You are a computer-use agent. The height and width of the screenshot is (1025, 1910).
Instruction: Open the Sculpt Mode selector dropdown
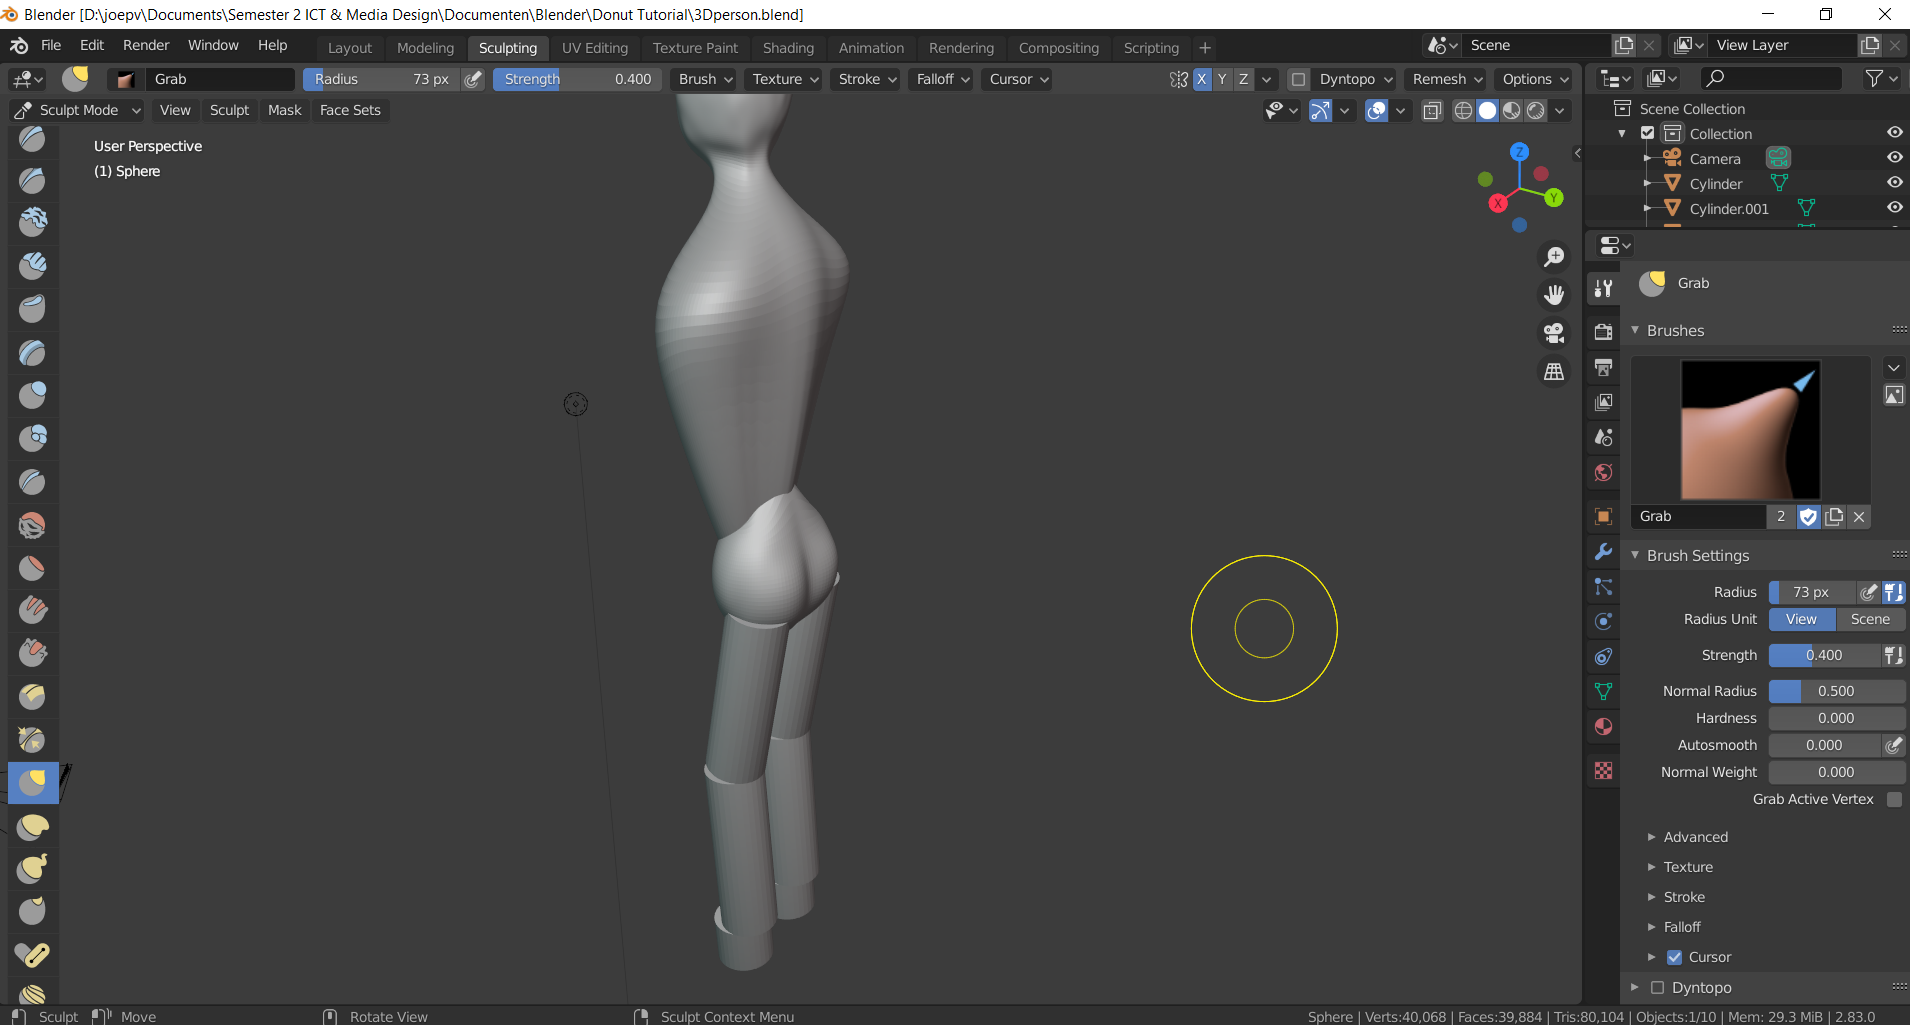coord(78,110)
